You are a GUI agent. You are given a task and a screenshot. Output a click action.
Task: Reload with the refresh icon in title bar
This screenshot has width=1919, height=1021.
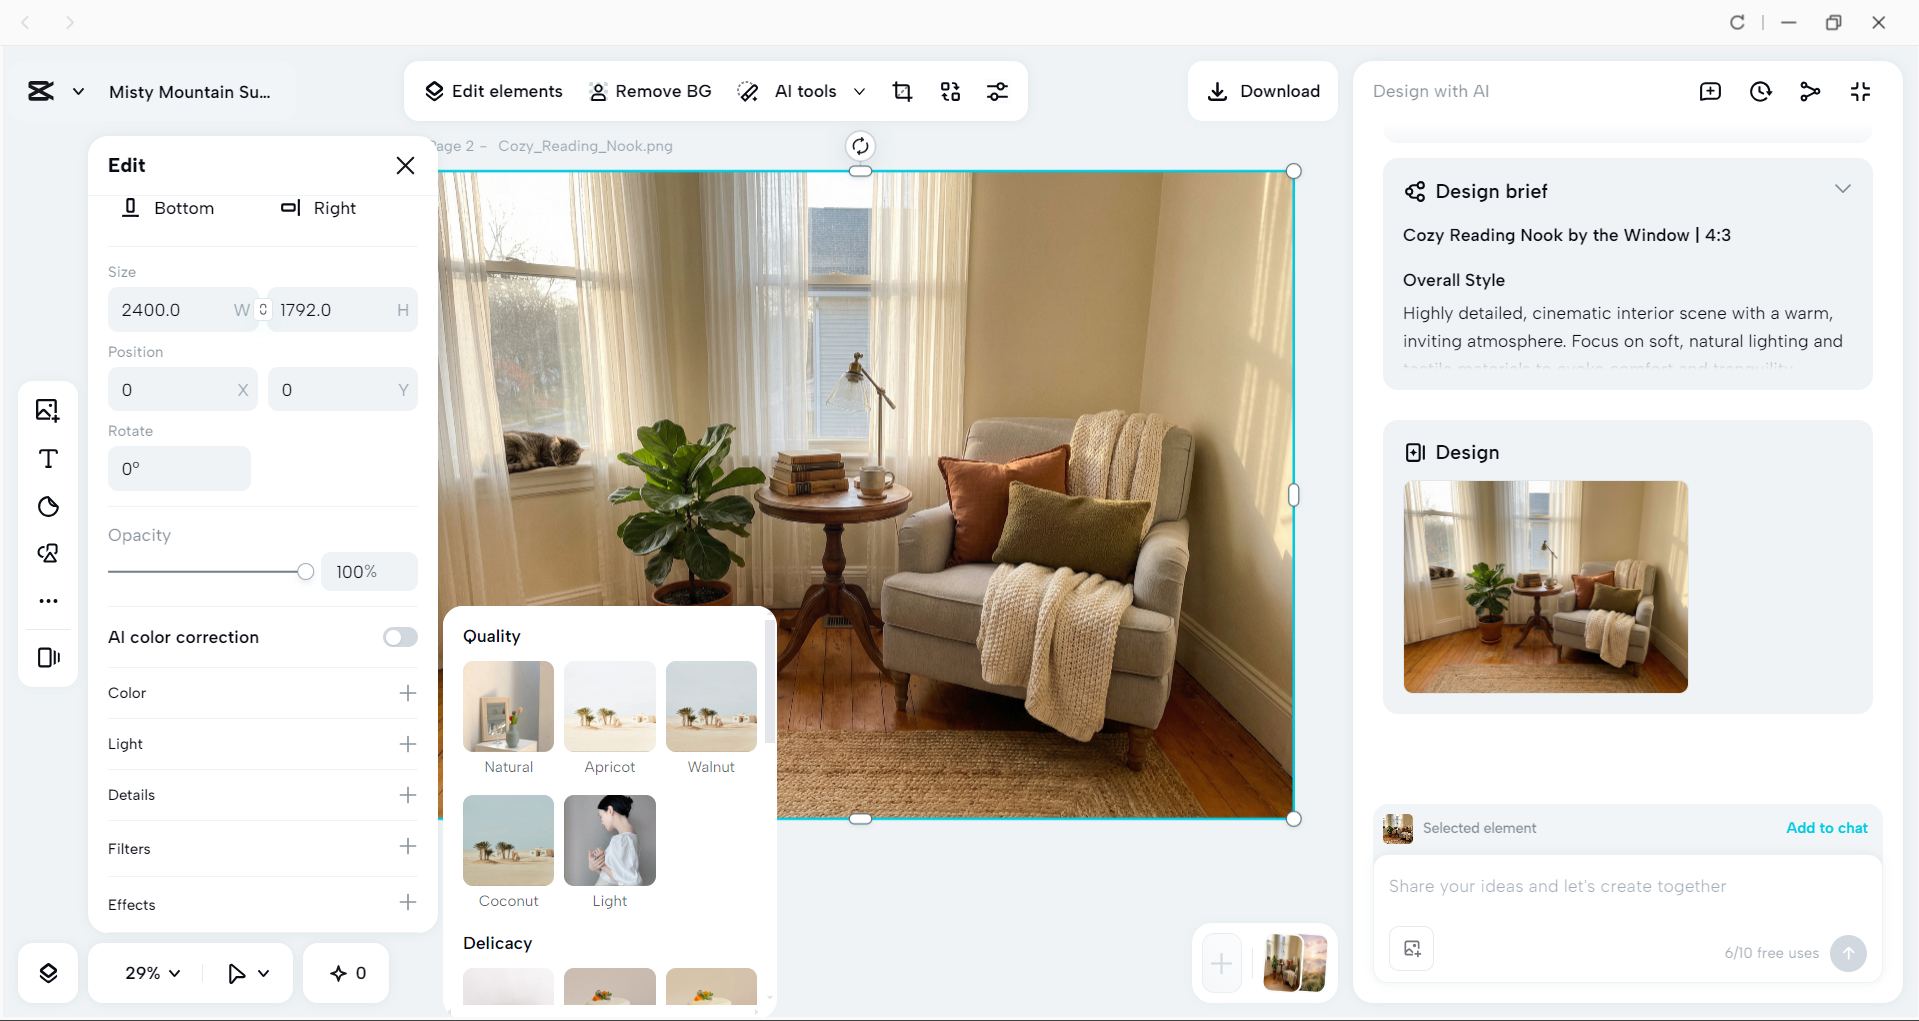[x=1737, y=22]
